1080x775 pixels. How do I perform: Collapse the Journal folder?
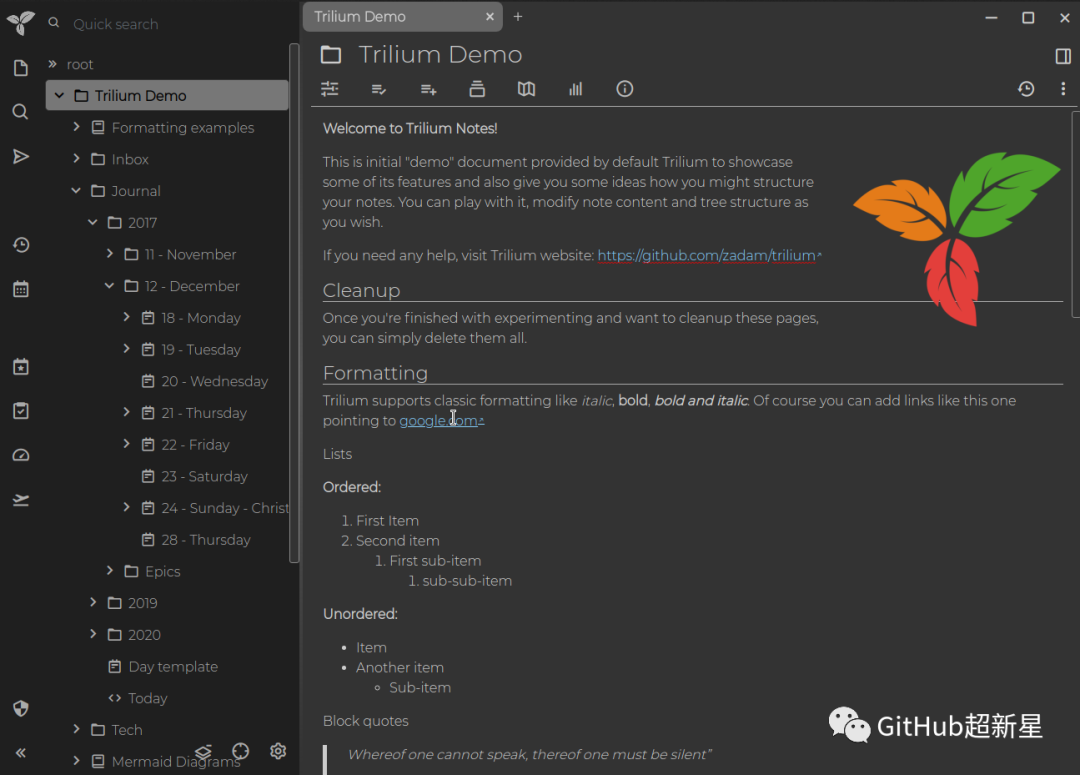pyautogui.click(x=76, y=190)
